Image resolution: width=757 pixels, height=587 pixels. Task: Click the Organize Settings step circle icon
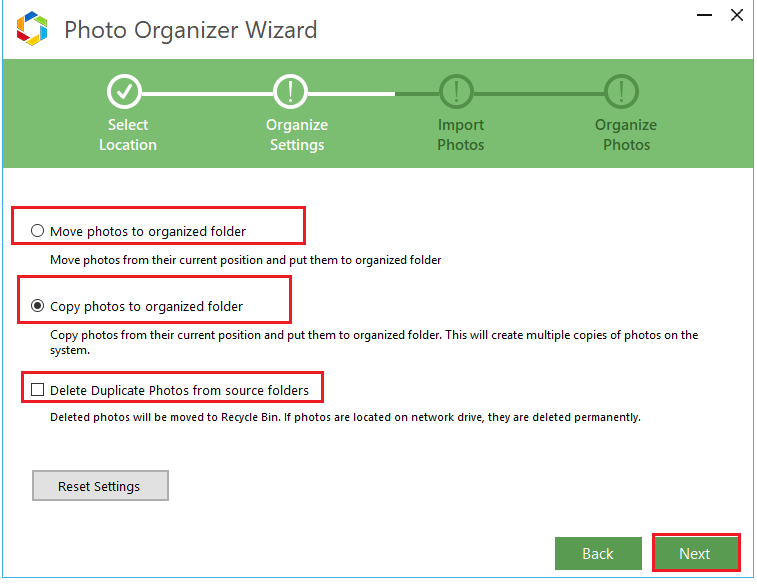(291, 92)
